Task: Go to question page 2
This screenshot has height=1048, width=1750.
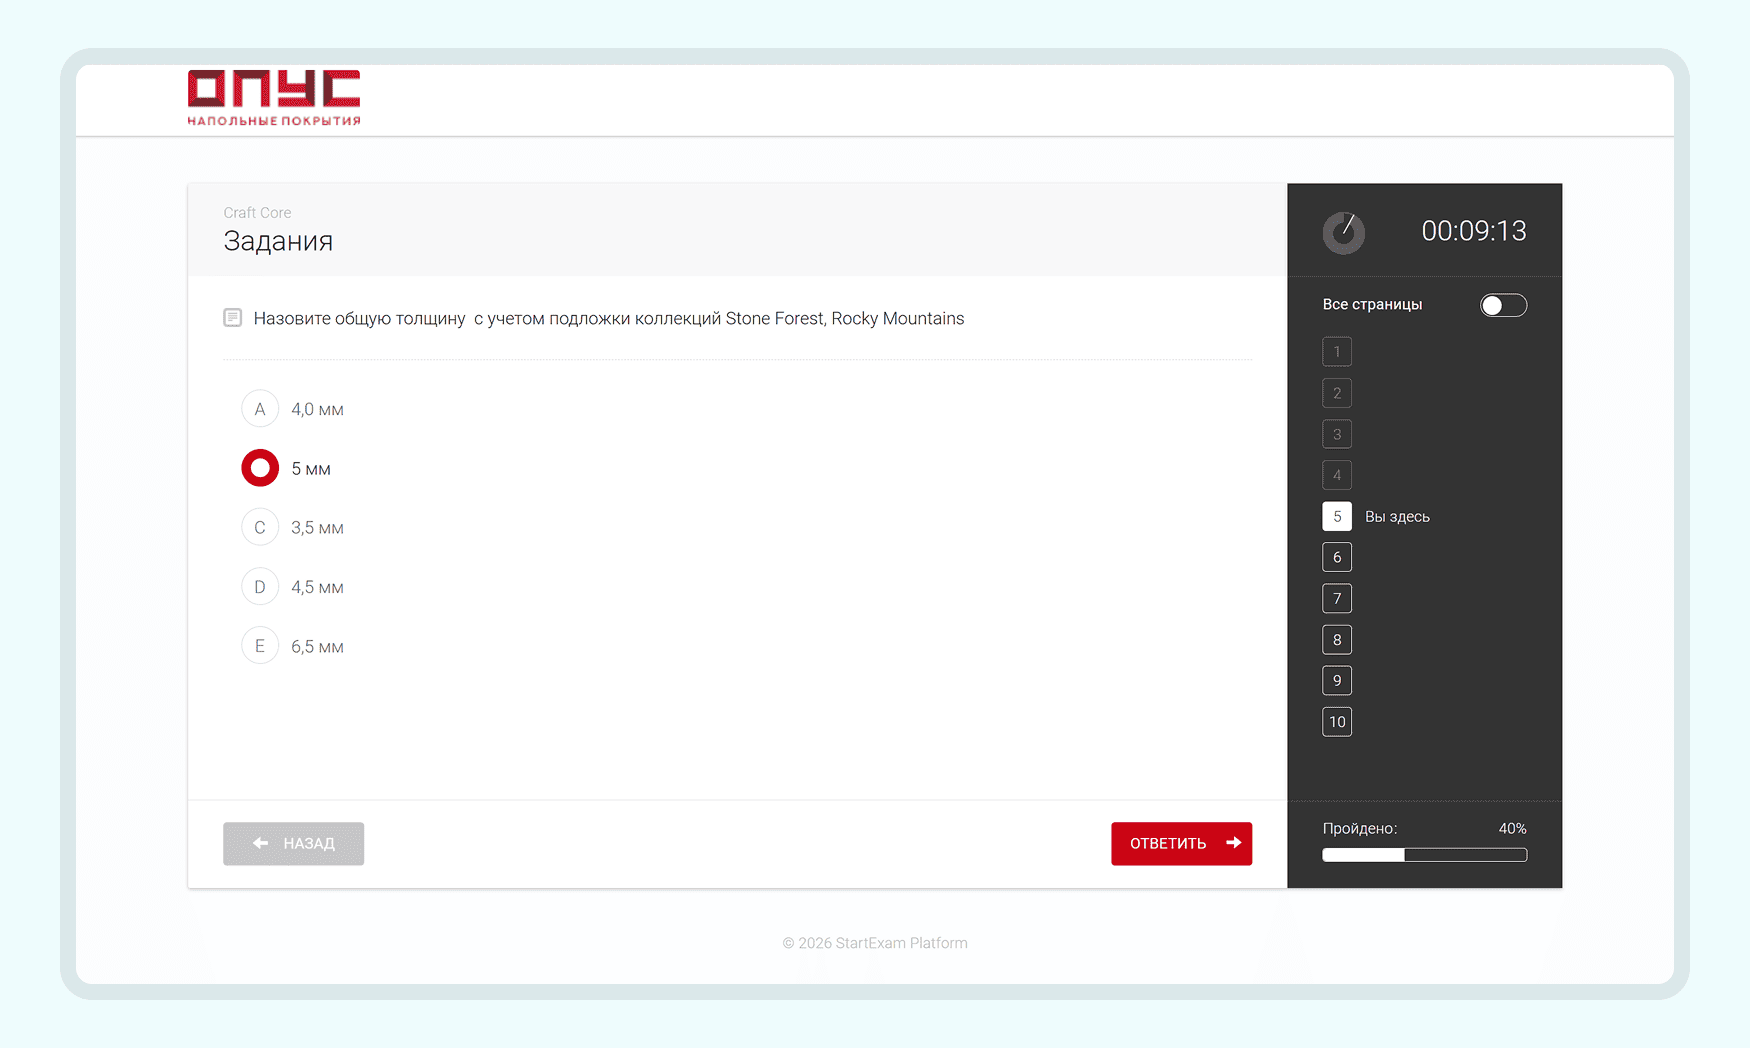Action: click(x=1337, y=393)
